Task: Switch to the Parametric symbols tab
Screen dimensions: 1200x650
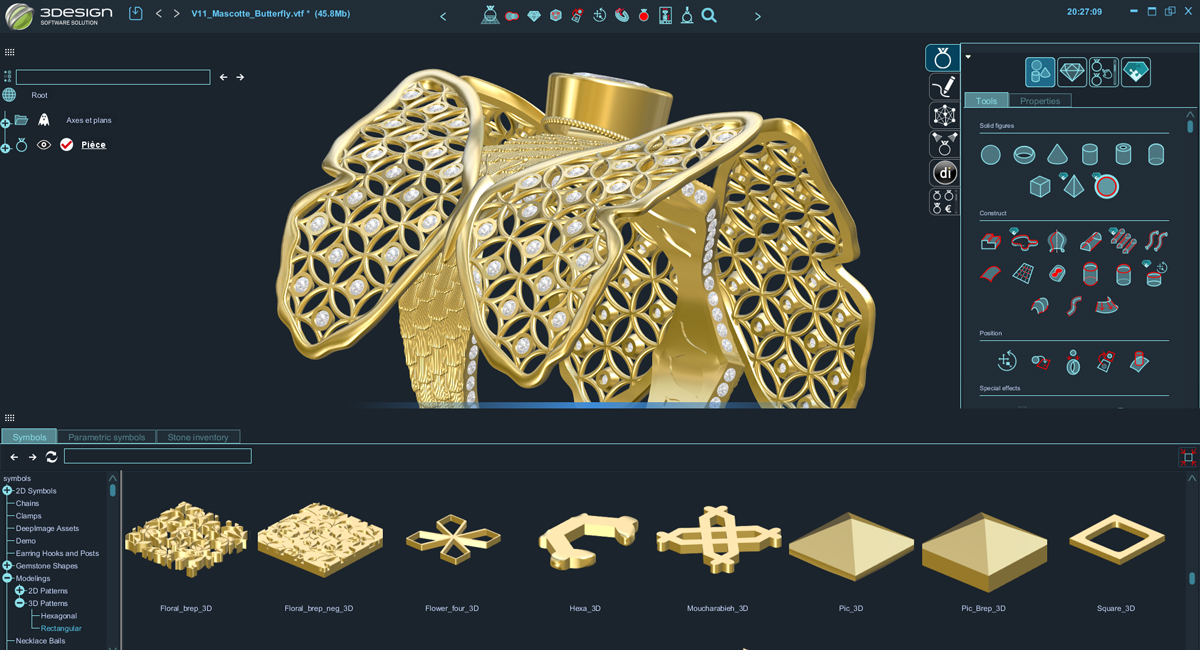Action: pyautogui.click(x=106, y=437)
